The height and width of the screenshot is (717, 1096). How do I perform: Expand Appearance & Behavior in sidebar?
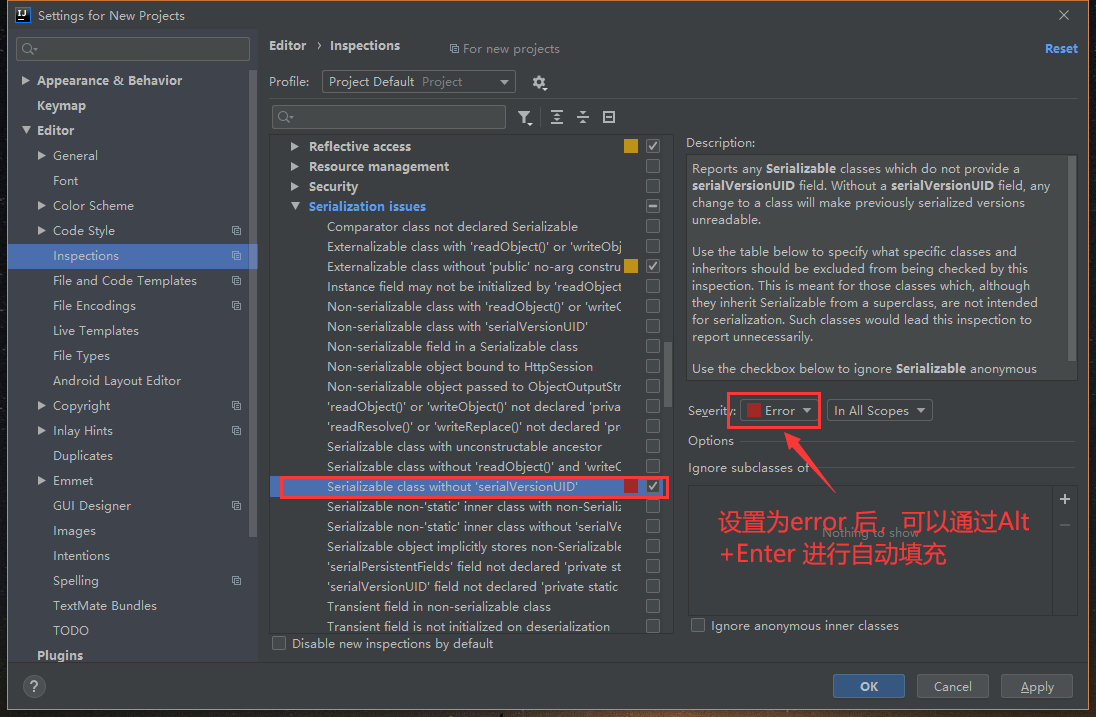pos(26,80)
